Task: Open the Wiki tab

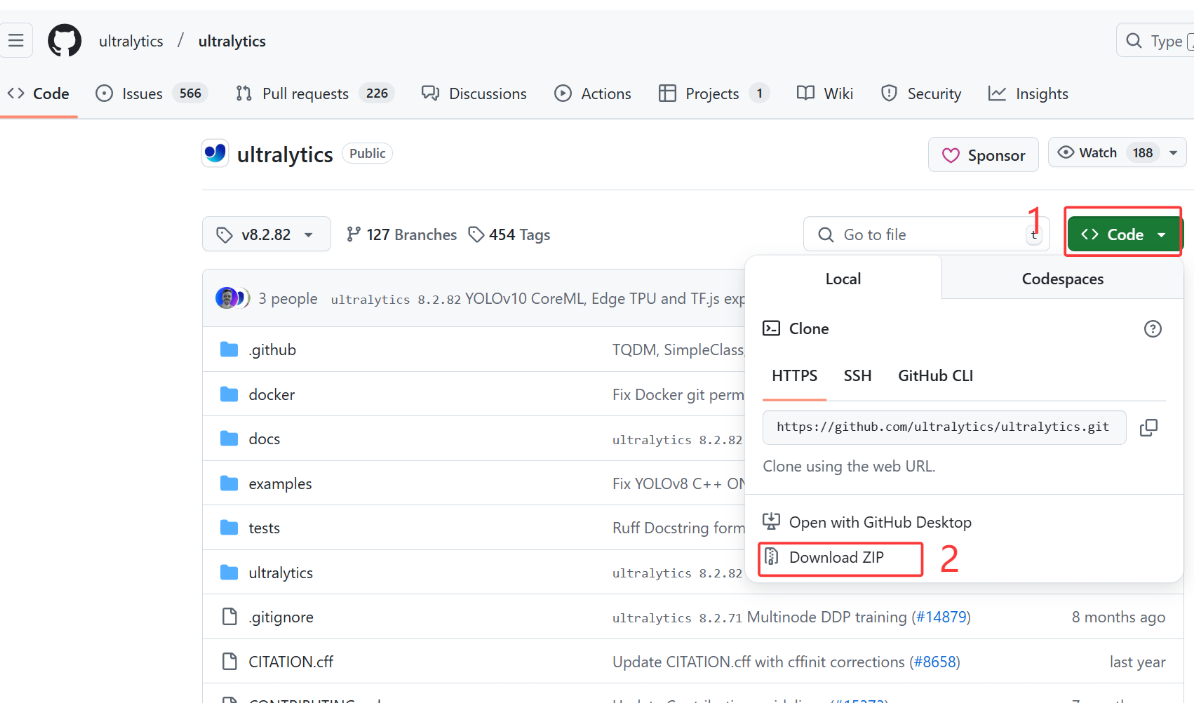Action: [824, 93]
